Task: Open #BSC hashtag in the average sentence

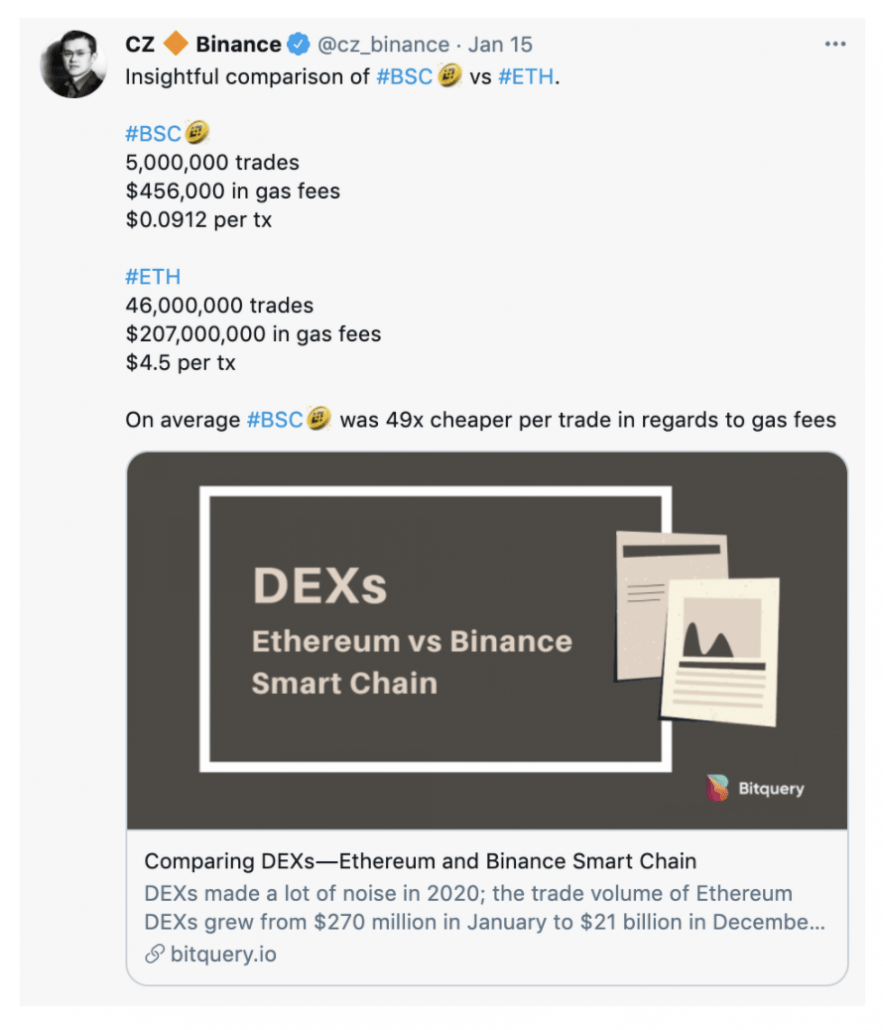Action: click(x=275, y=420)
